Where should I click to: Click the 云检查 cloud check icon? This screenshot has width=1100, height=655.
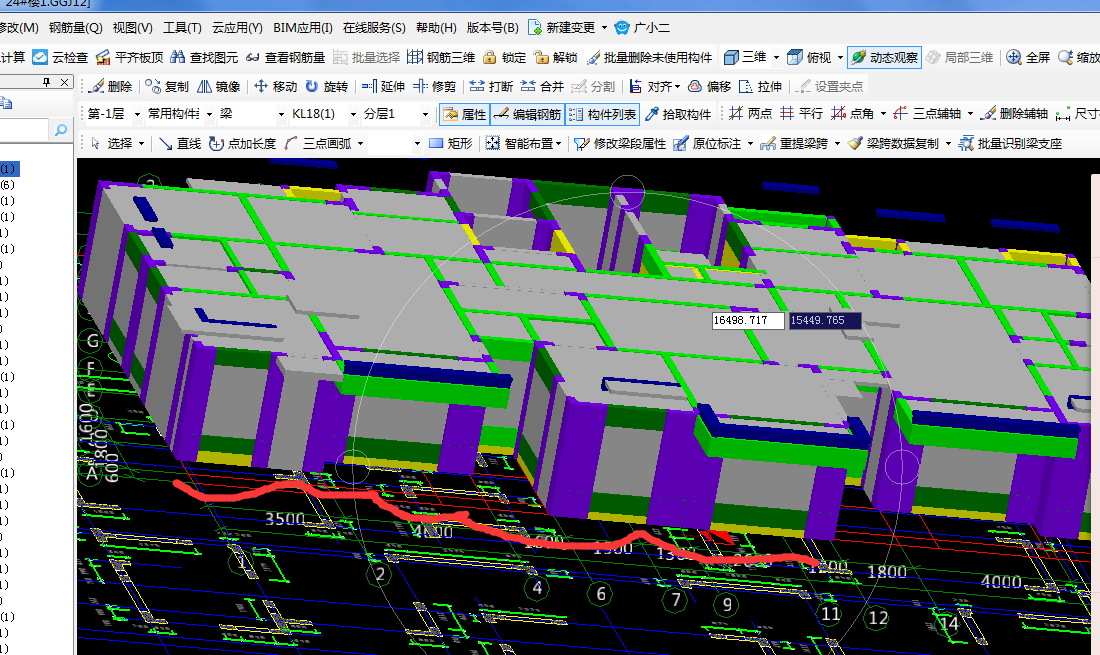pyautogui.click(x=40, y=57)
